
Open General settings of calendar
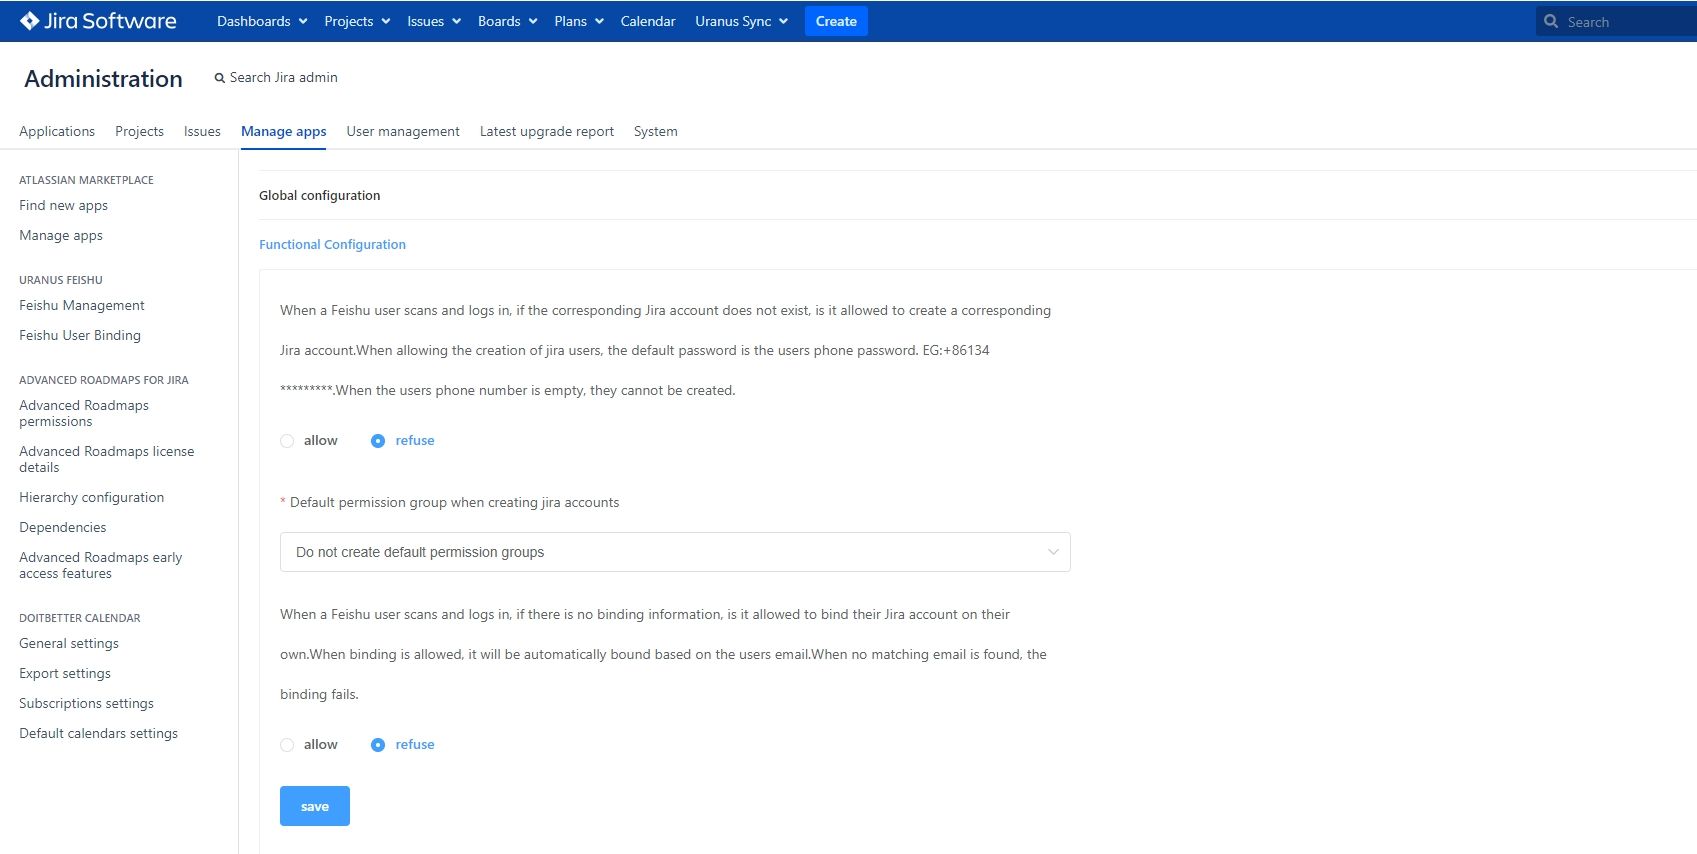point(69,643)
